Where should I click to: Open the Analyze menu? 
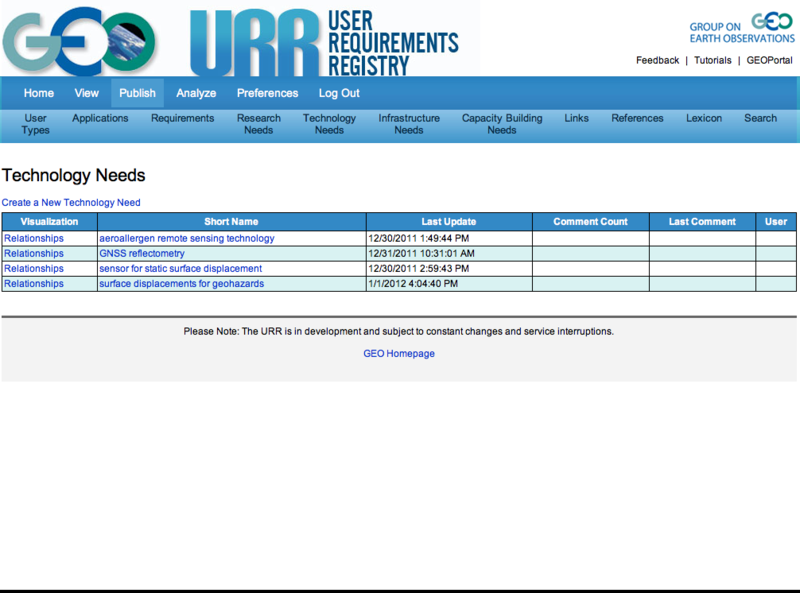pyautogui.click(x=196, y=93)
